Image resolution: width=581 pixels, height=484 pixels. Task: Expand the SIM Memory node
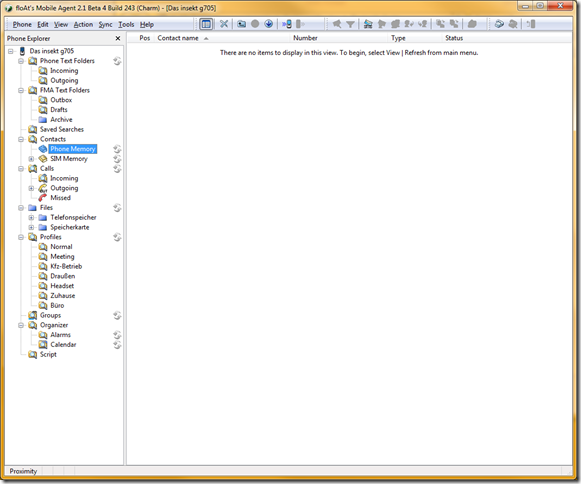coord(31,159)
